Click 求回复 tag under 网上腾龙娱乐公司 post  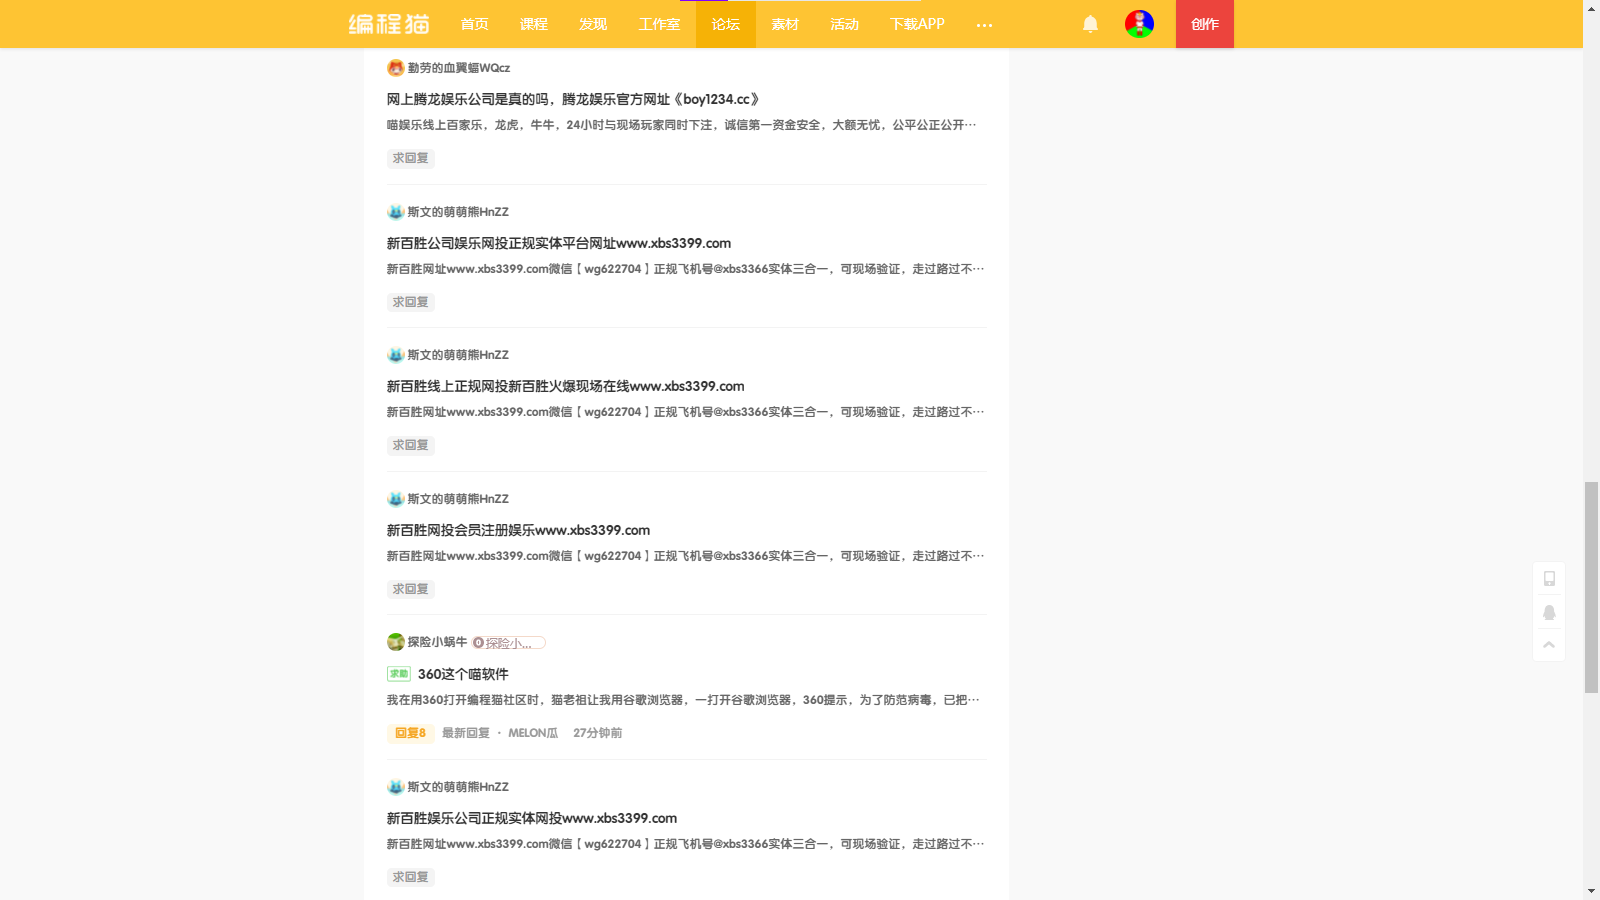pyautogui.click(x=411, y=158)
